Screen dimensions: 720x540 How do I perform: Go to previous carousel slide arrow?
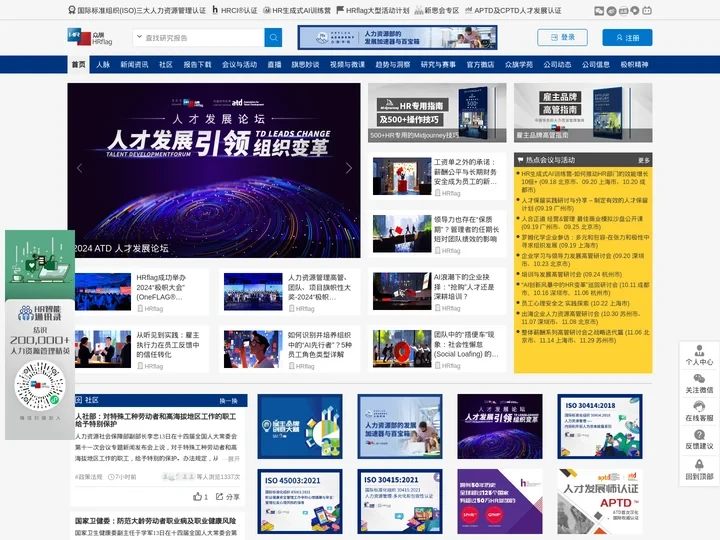click(79, 168)
